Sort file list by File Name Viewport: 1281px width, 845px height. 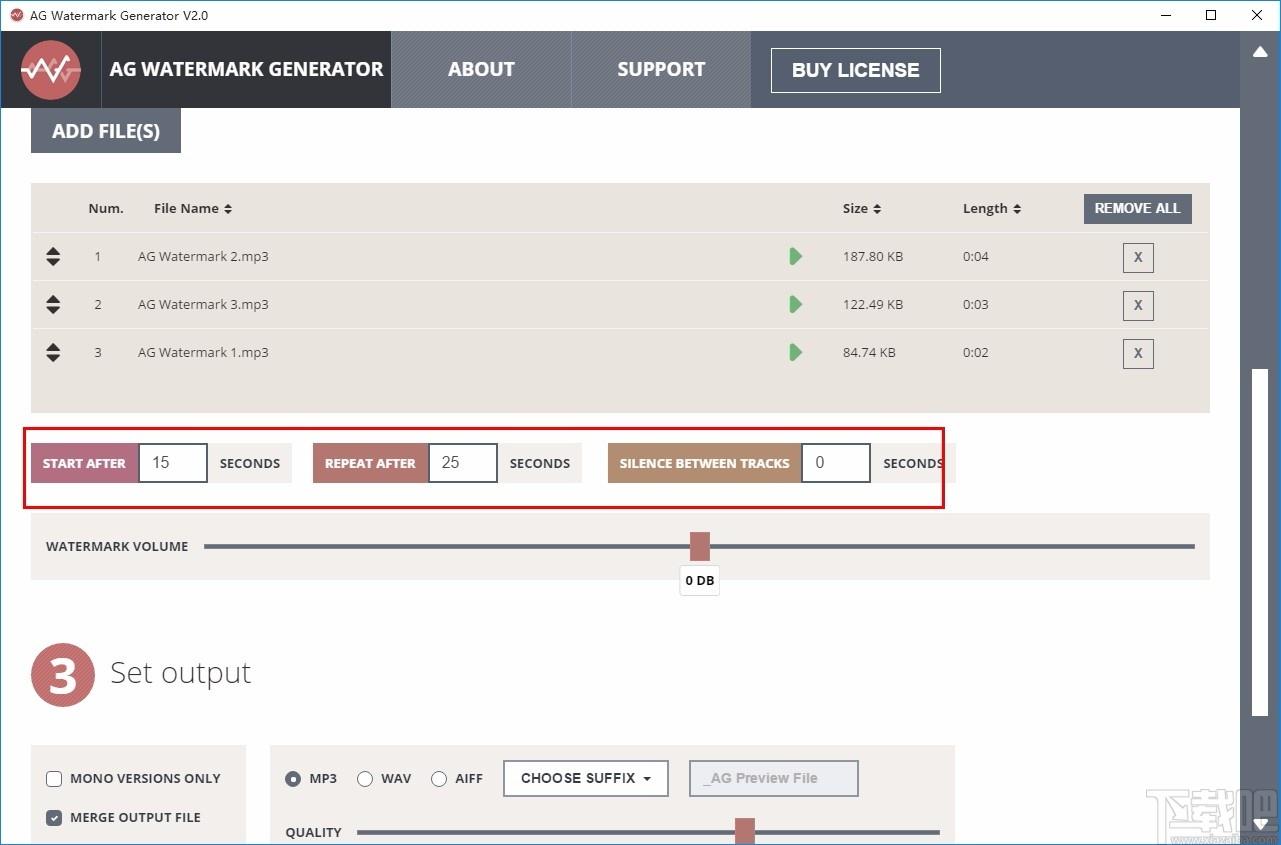(x=193, y=208)
